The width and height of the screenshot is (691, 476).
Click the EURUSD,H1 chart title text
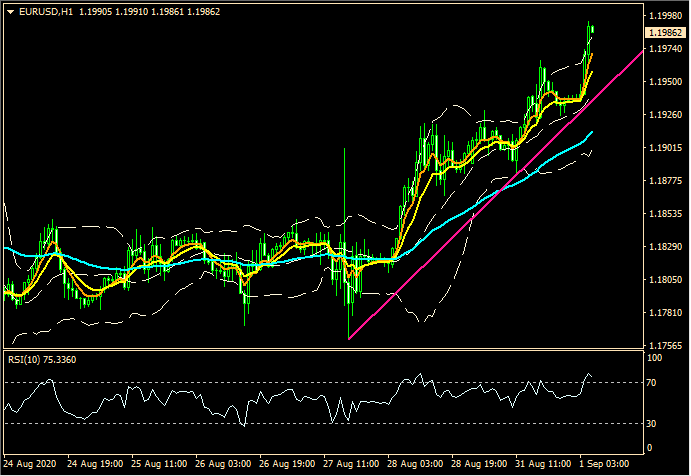(x=46, y=11)
